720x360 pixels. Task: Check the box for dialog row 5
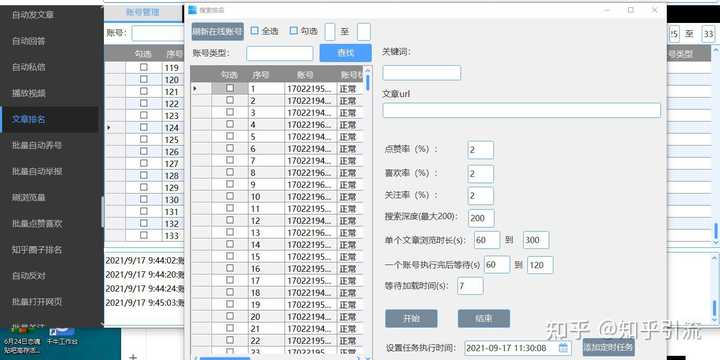[x=230, y=136]
